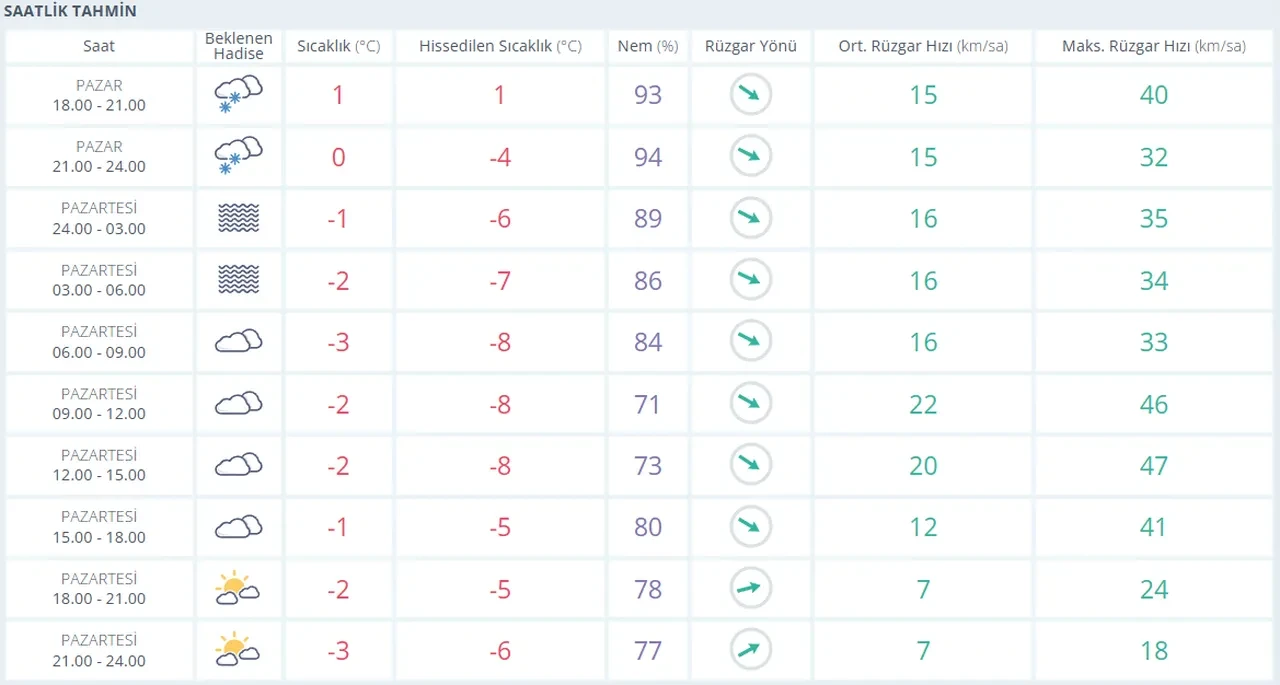Click the partly sunny icon for Pazartesi 18.00 - 21.00
The image size is (1280, 685).
click(238, 589)
